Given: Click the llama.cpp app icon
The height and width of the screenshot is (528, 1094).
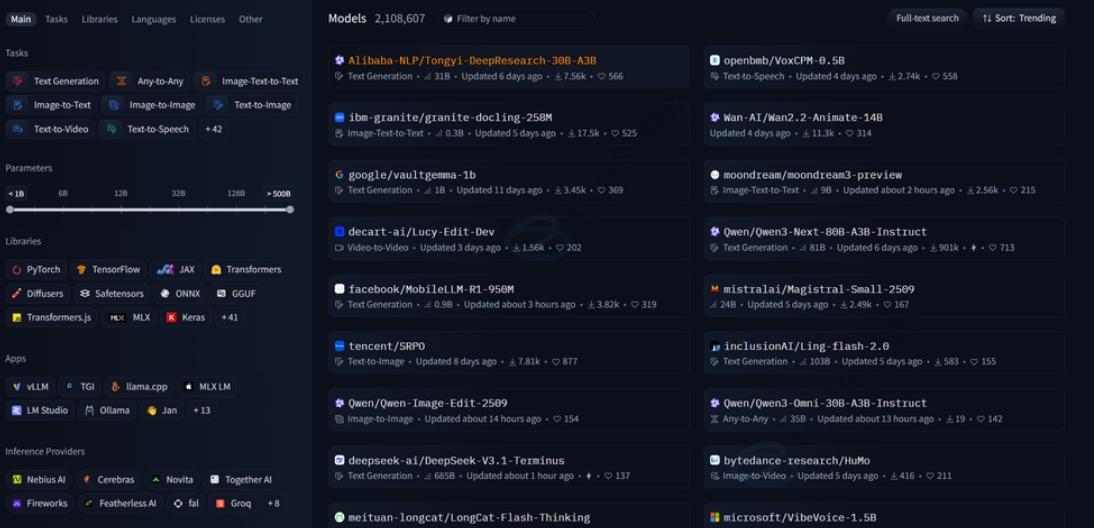Looking at the screenshot, I should (116, 387).
